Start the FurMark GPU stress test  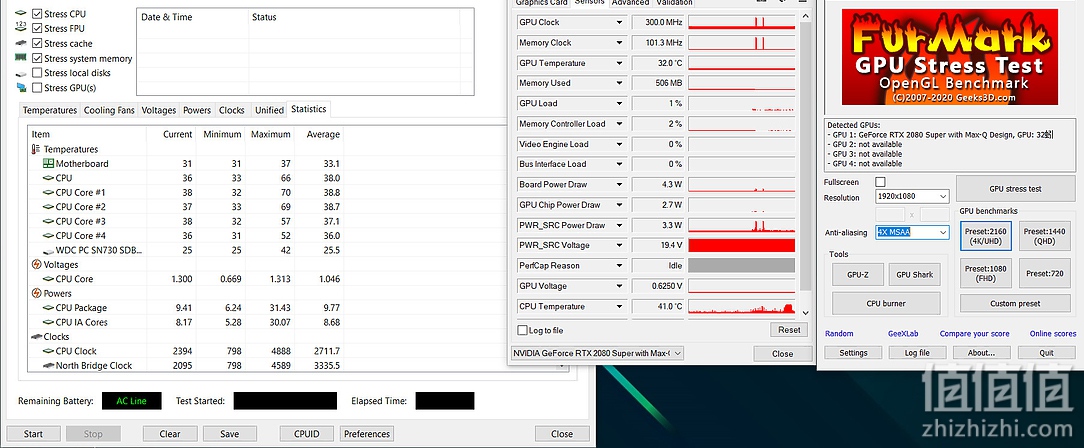[x=1015, y=189]
